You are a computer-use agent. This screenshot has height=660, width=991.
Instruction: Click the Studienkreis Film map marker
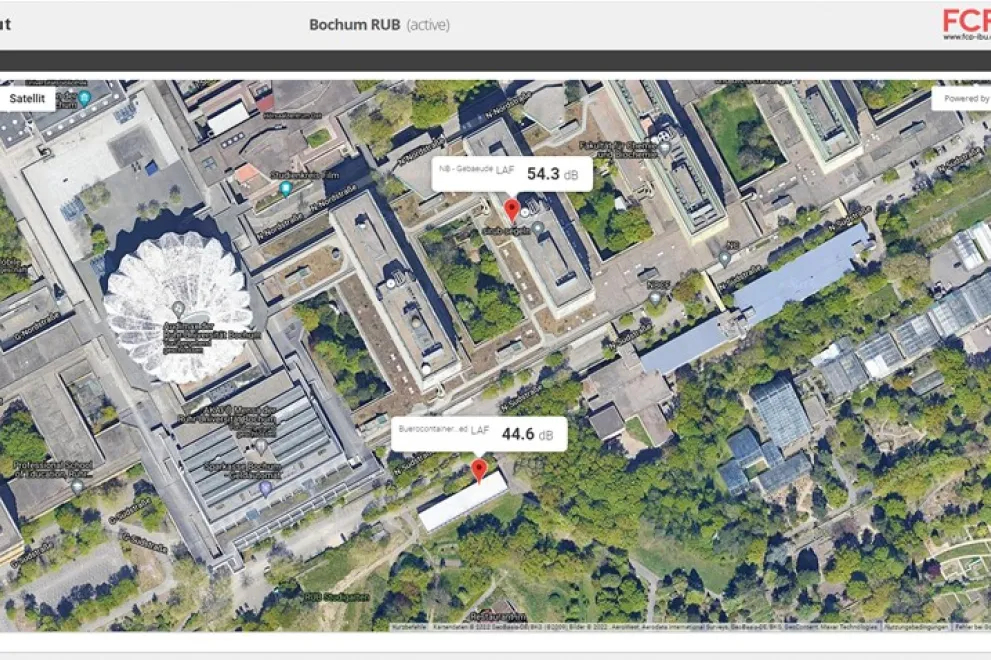click(286, 188)
